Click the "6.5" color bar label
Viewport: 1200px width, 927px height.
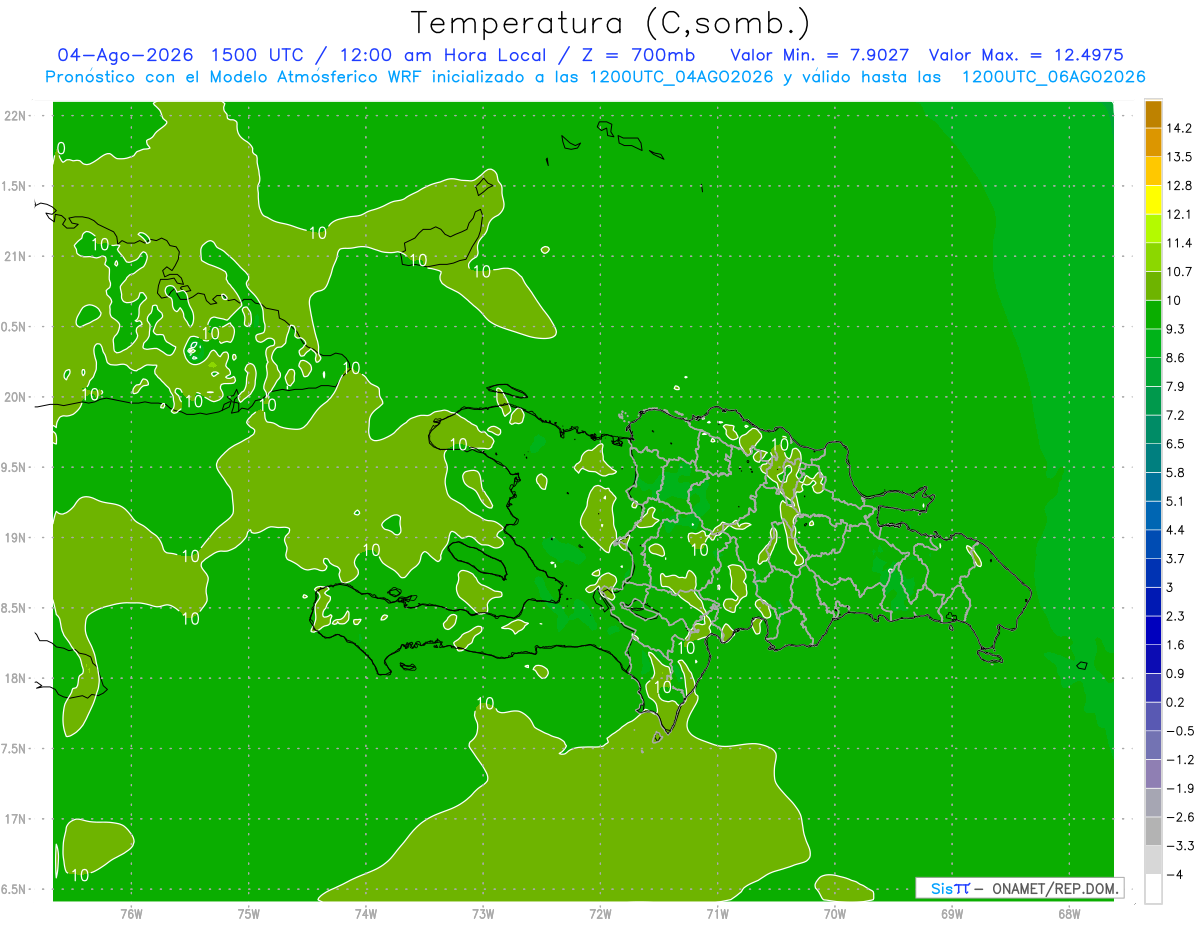pyautogui.click(x=1176, y=444)
